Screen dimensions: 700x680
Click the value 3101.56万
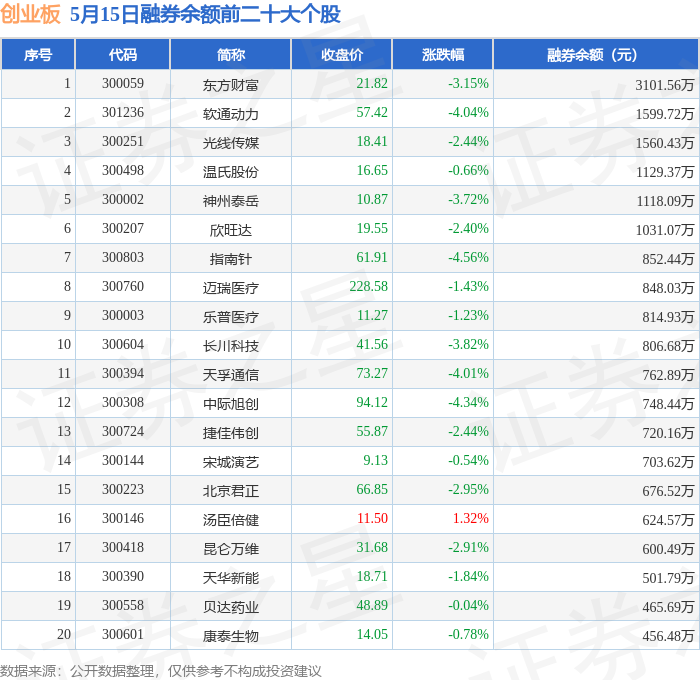click(x=665, y=85)
